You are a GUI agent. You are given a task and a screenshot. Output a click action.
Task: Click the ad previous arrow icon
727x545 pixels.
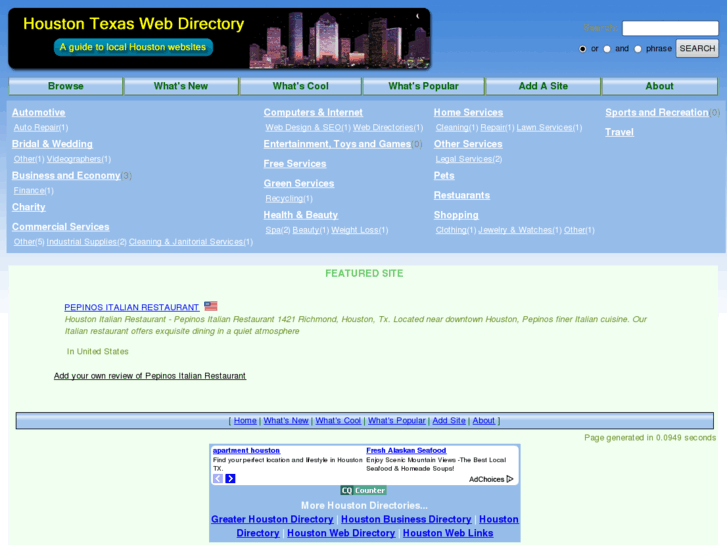coord(218,479)
